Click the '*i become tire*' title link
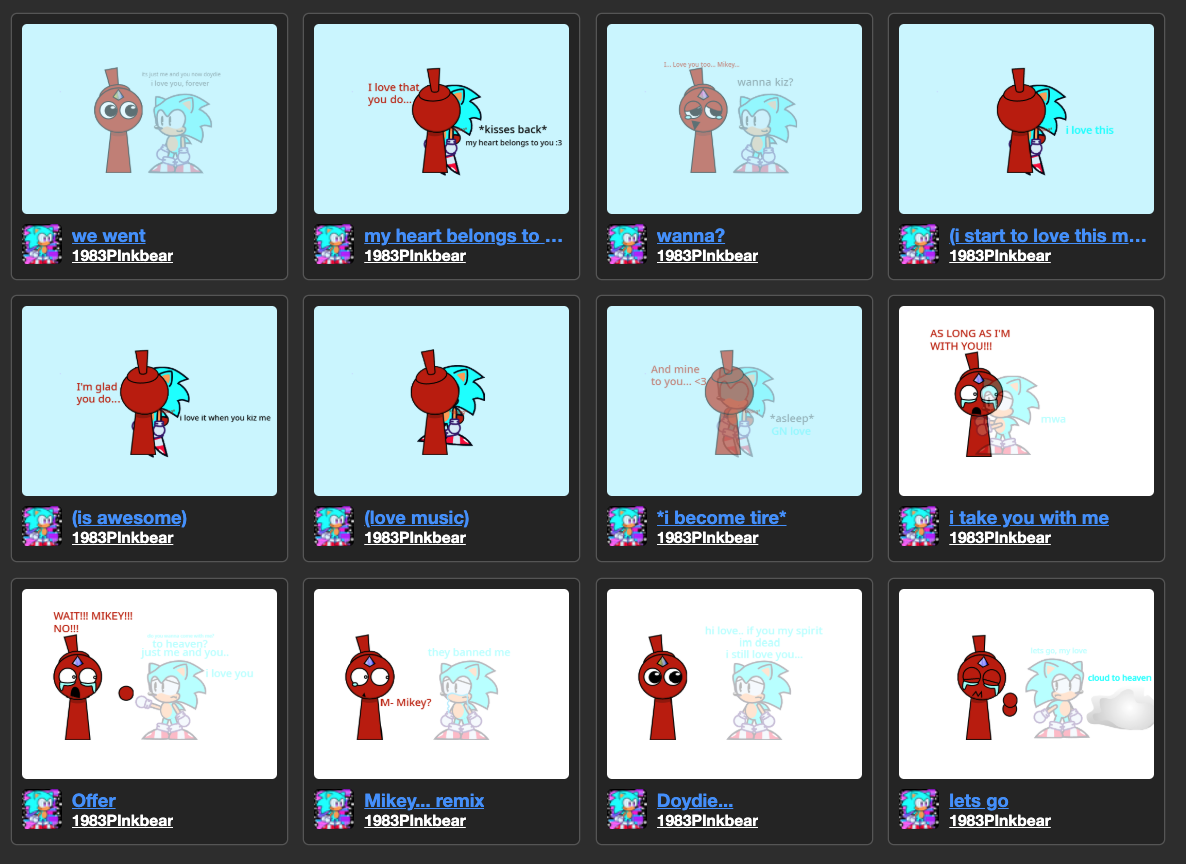 722,518
